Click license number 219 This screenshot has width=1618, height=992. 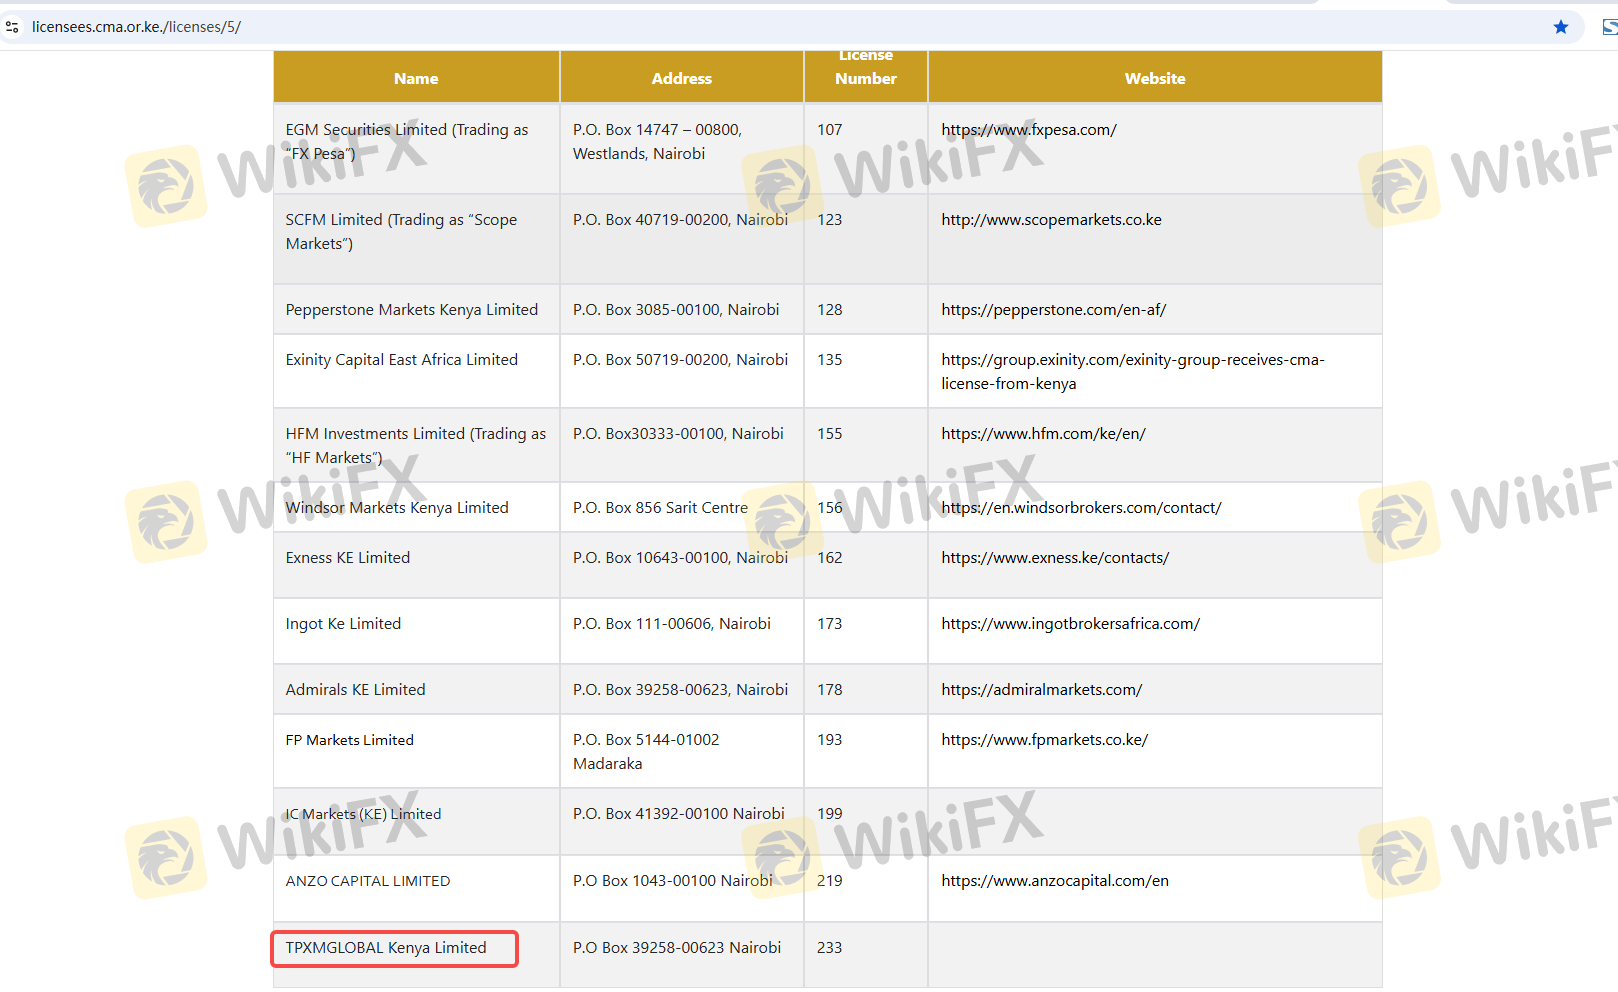830,881
